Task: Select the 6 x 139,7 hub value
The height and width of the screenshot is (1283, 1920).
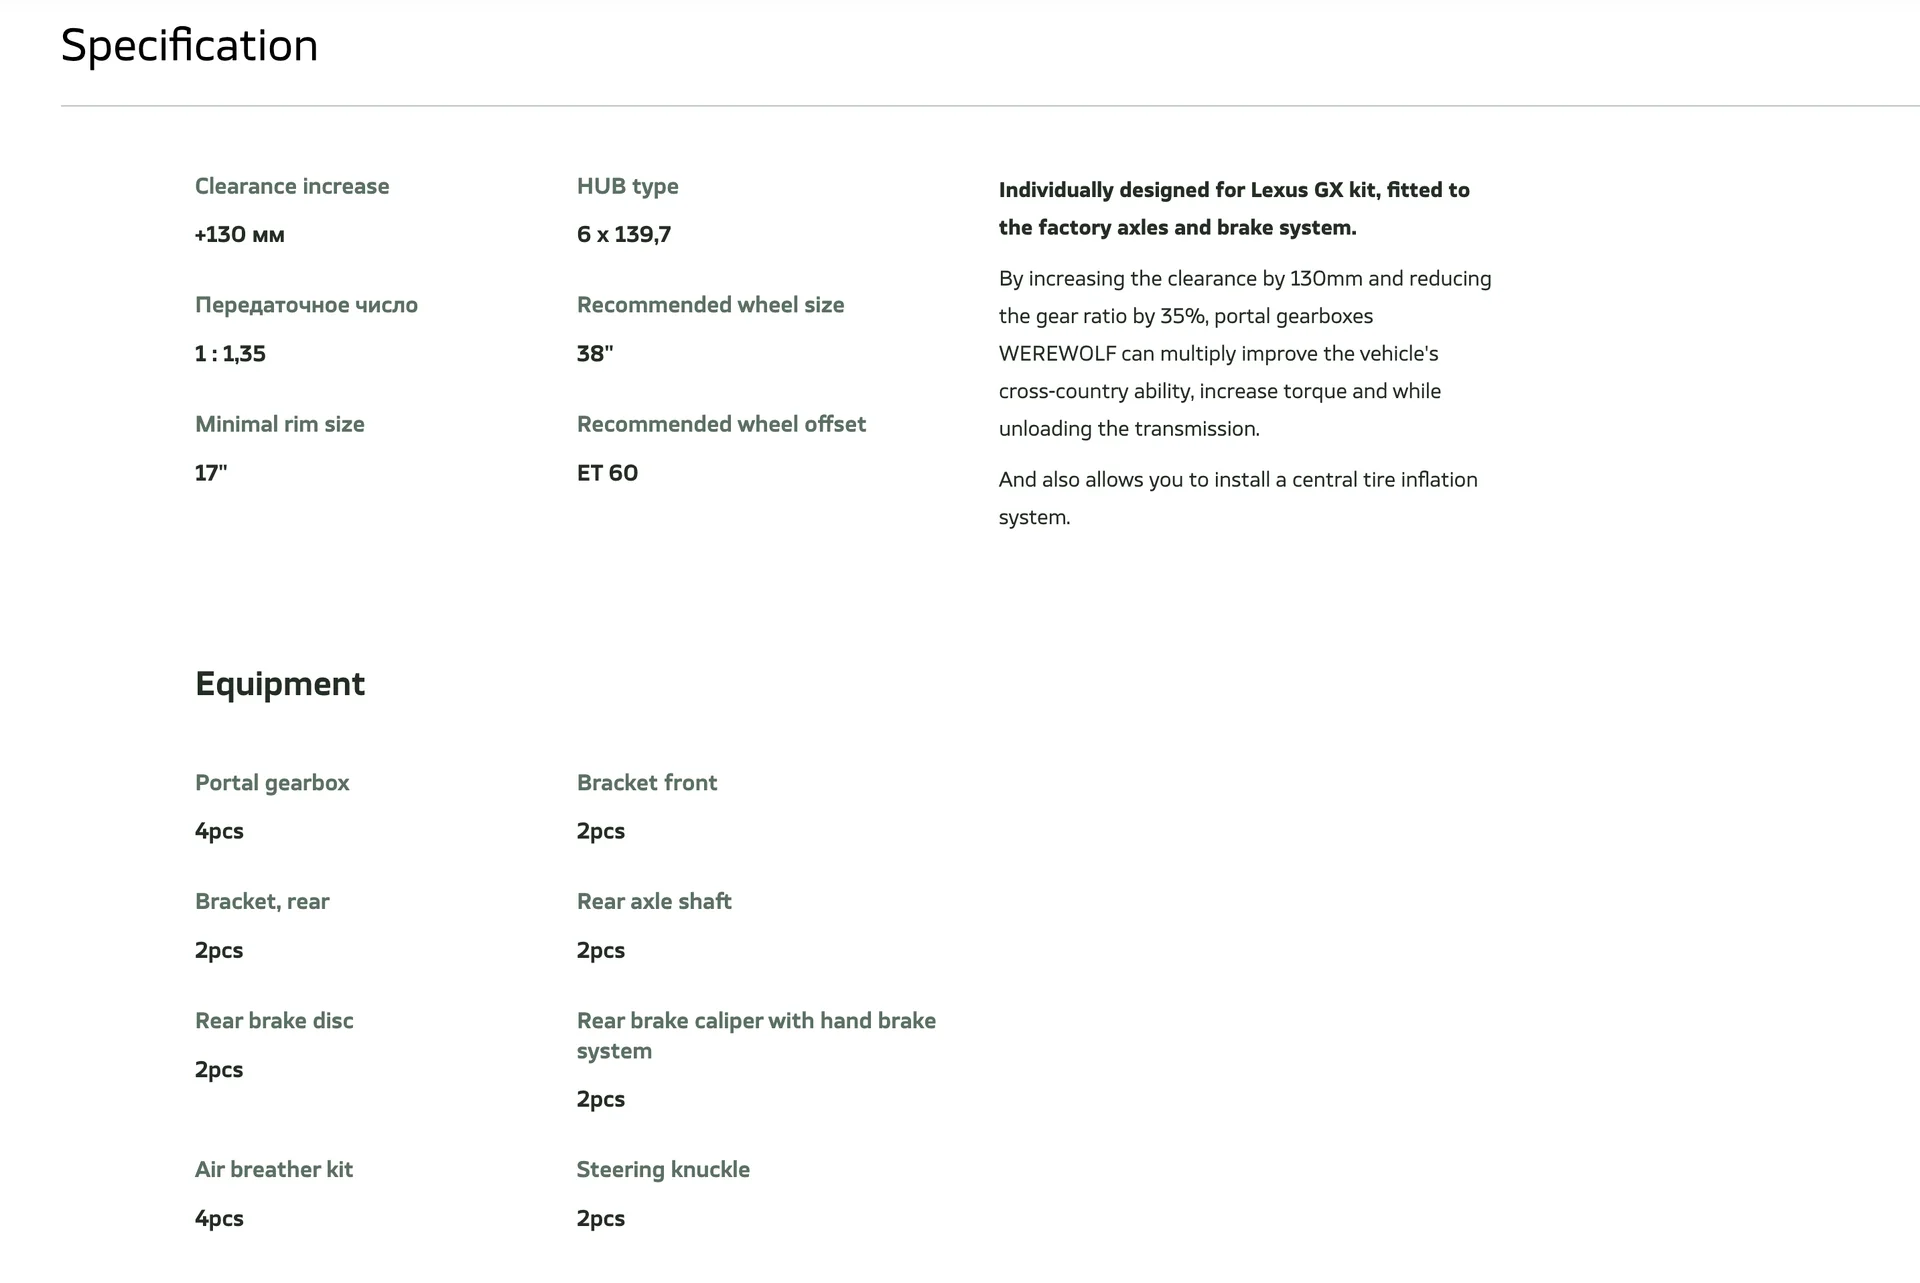Action: (624, 235)
